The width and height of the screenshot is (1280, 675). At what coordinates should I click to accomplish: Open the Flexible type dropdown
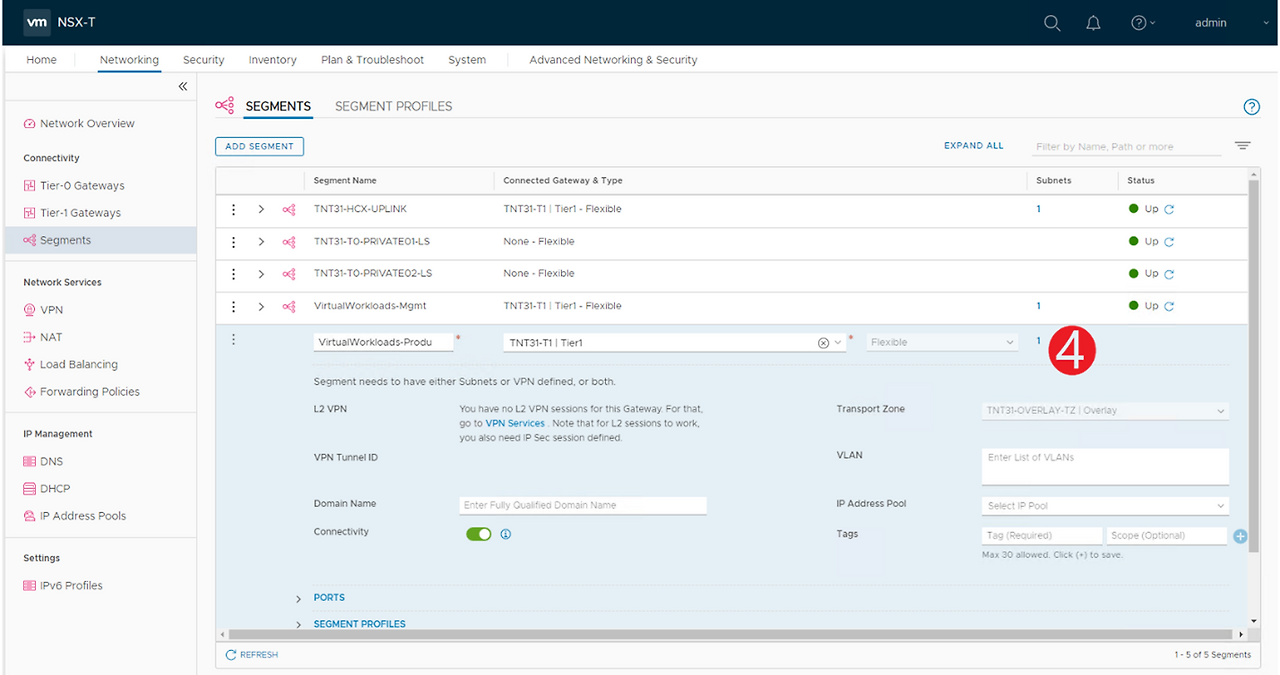[942, 343]
